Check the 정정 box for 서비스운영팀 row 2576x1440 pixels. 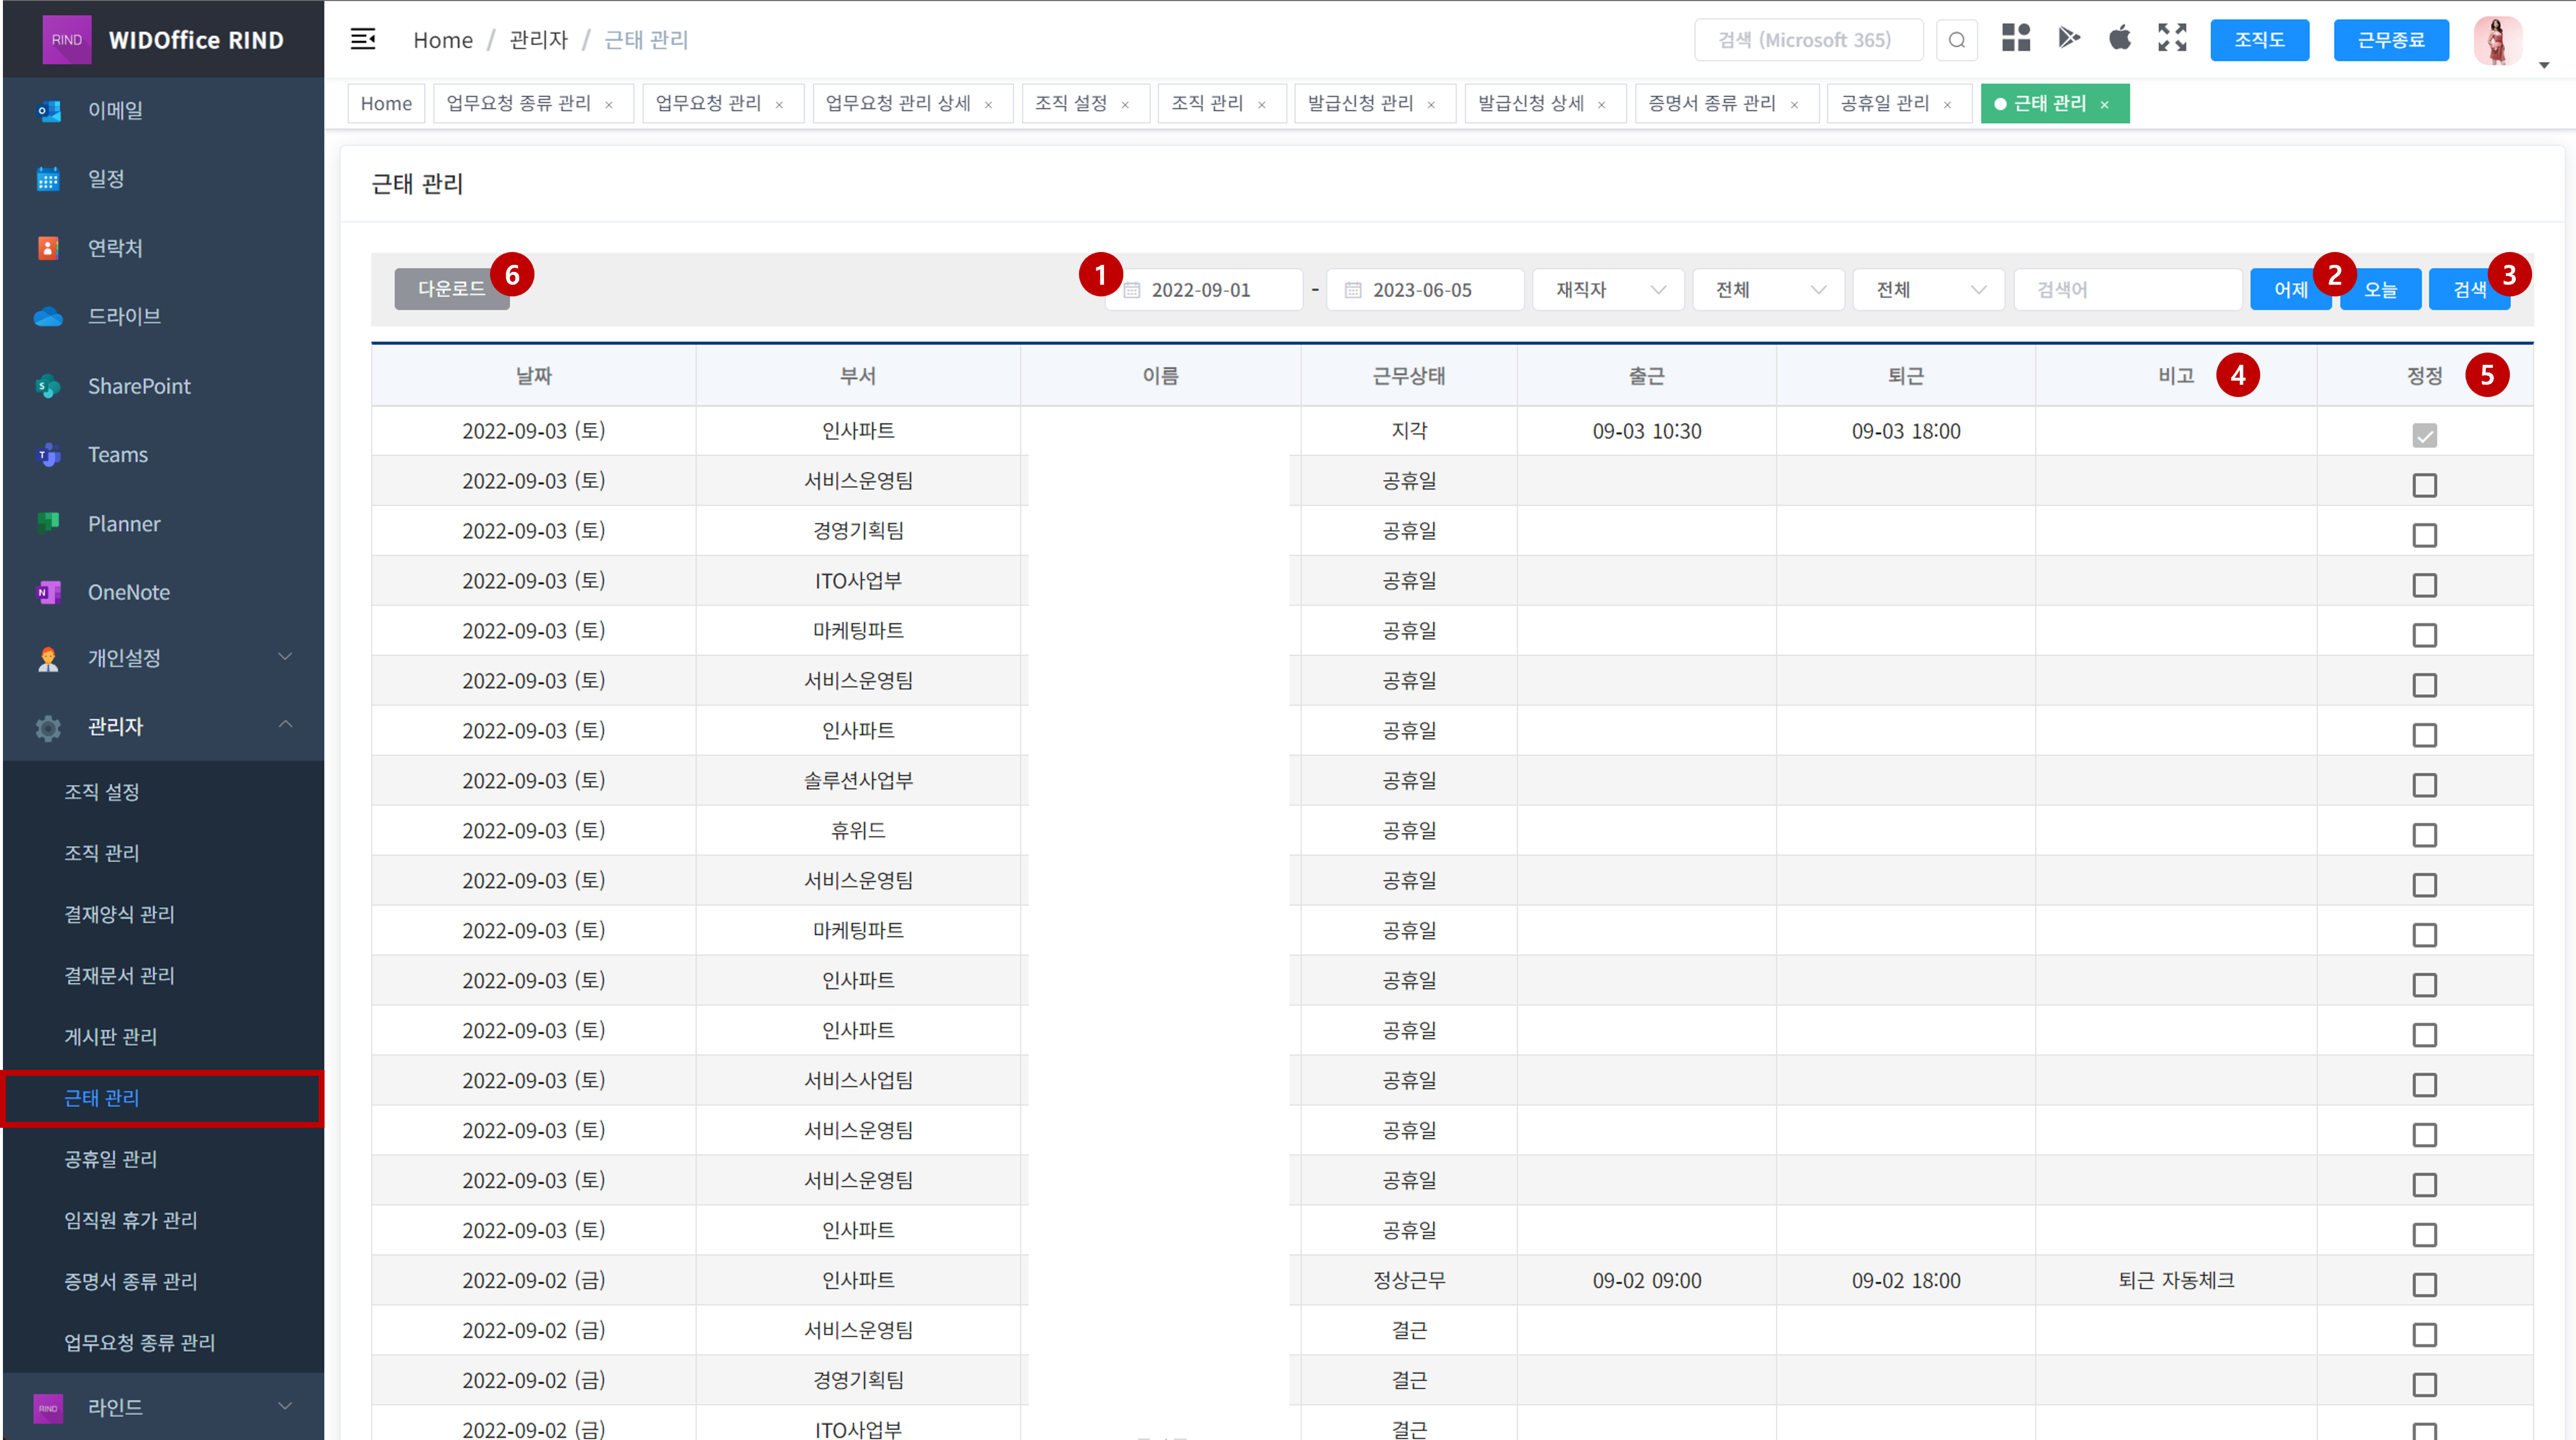2424,486
